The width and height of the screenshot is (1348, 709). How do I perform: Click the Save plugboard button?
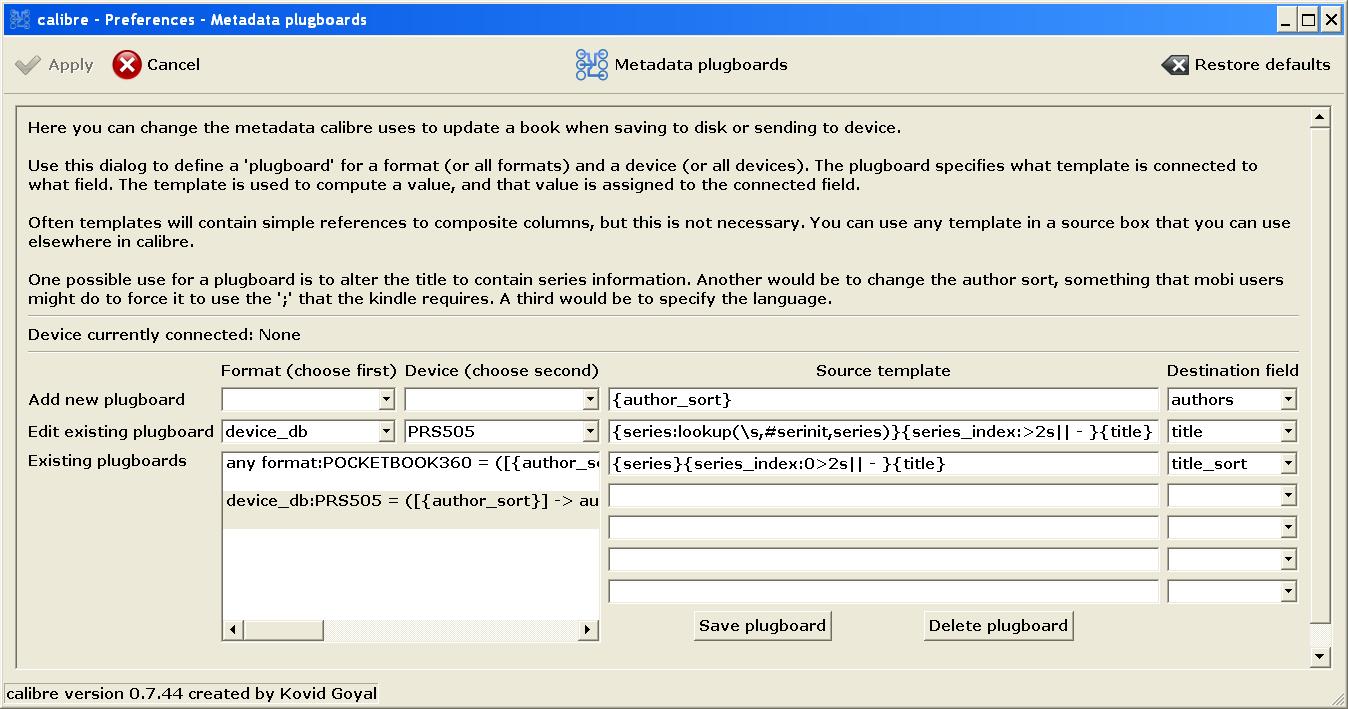click(763, 626)
